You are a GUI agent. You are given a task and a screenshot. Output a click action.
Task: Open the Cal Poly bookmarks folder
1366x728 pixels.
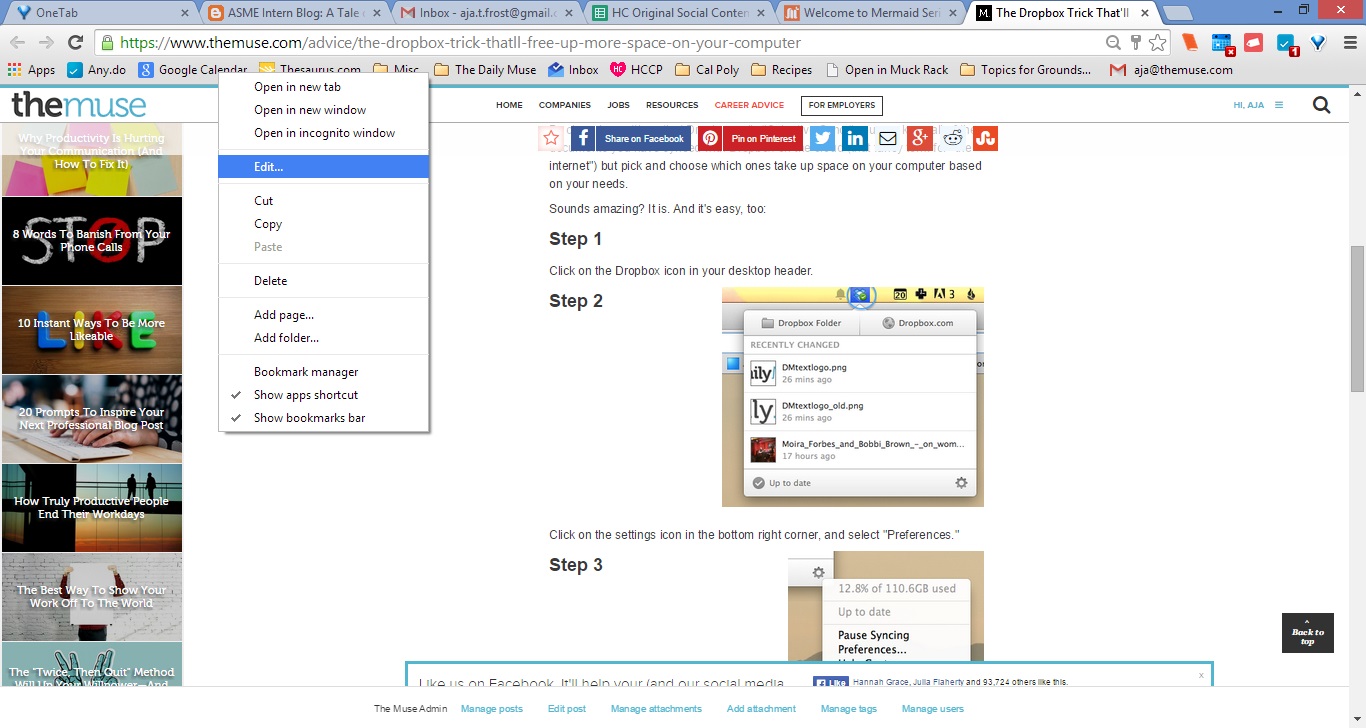[708, 70]
